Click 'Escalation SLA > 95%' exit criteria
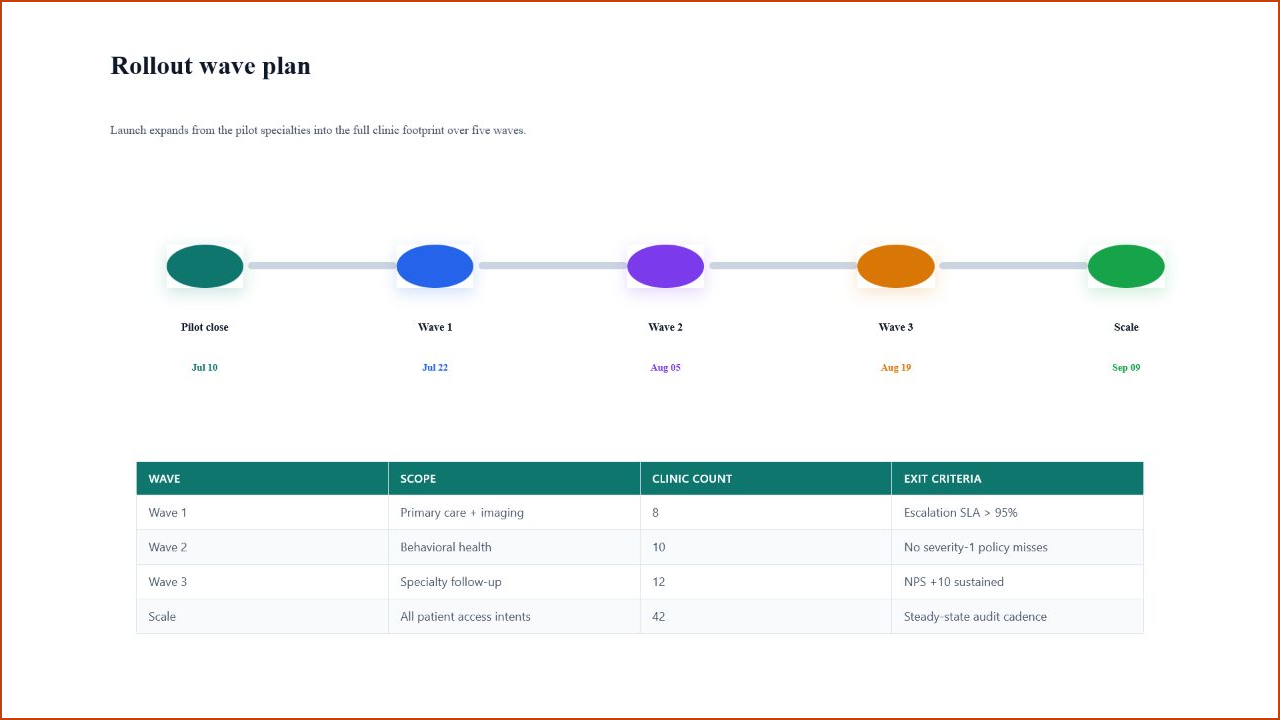This screenshot has width=1280, height=720. click(x=1017, y=512)
